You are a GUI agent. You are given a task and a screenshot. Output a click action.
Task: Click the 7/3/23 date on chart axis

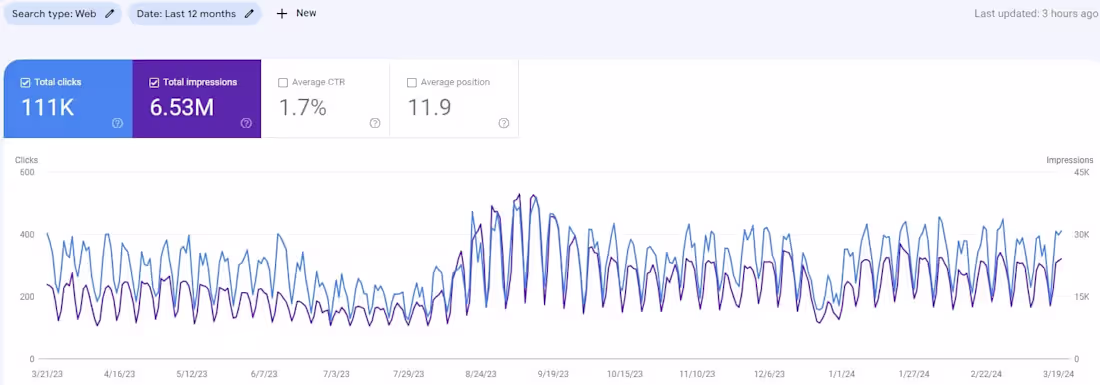coord(335,374)
